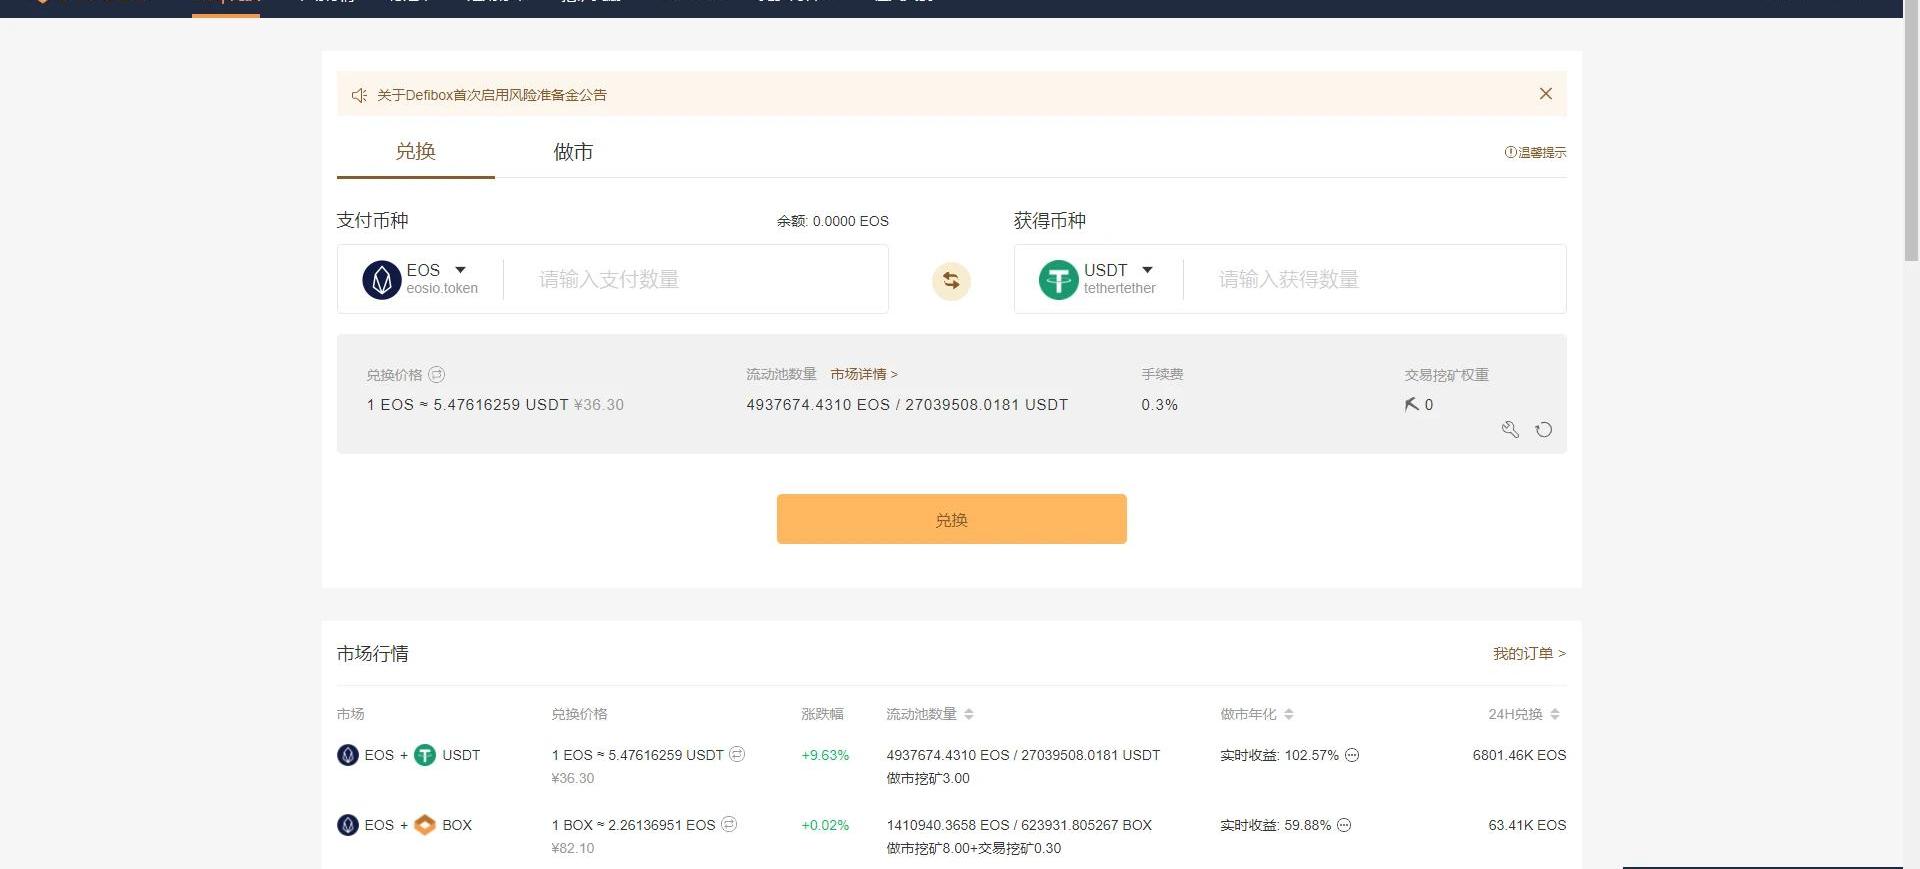Click the refresh icon in info panel
The image size is (1920, 869).
1544,430
